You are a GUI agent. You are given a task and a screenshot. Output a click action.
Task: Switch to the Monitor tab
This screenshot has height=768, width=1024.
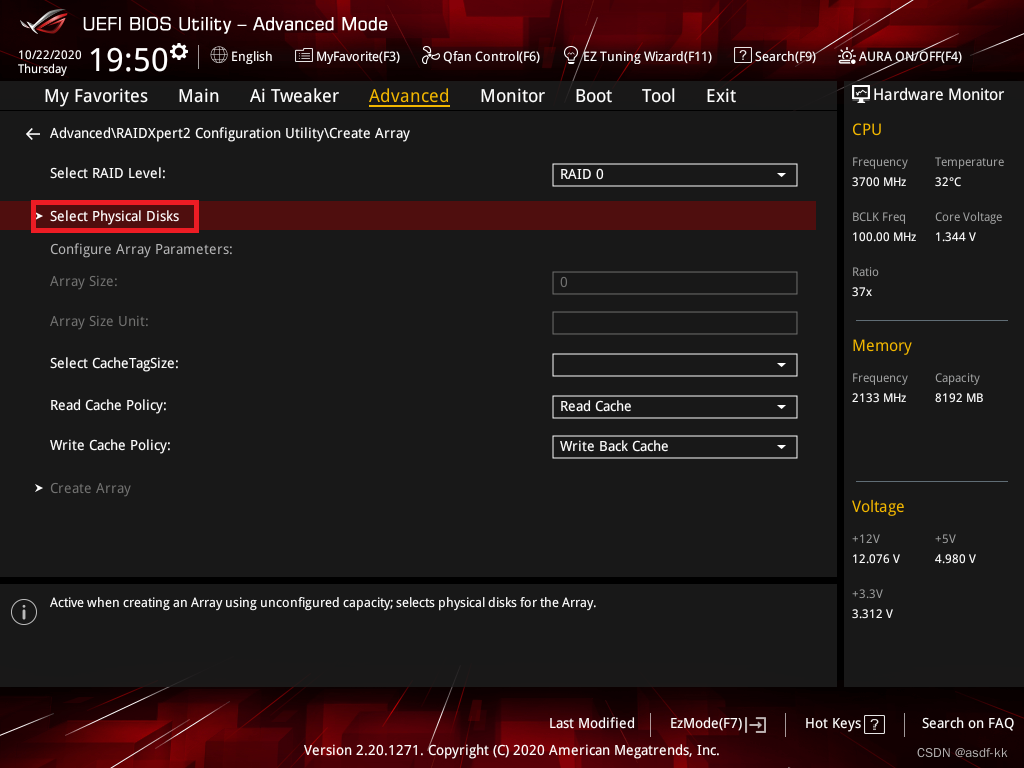click(x=512, y=96)
